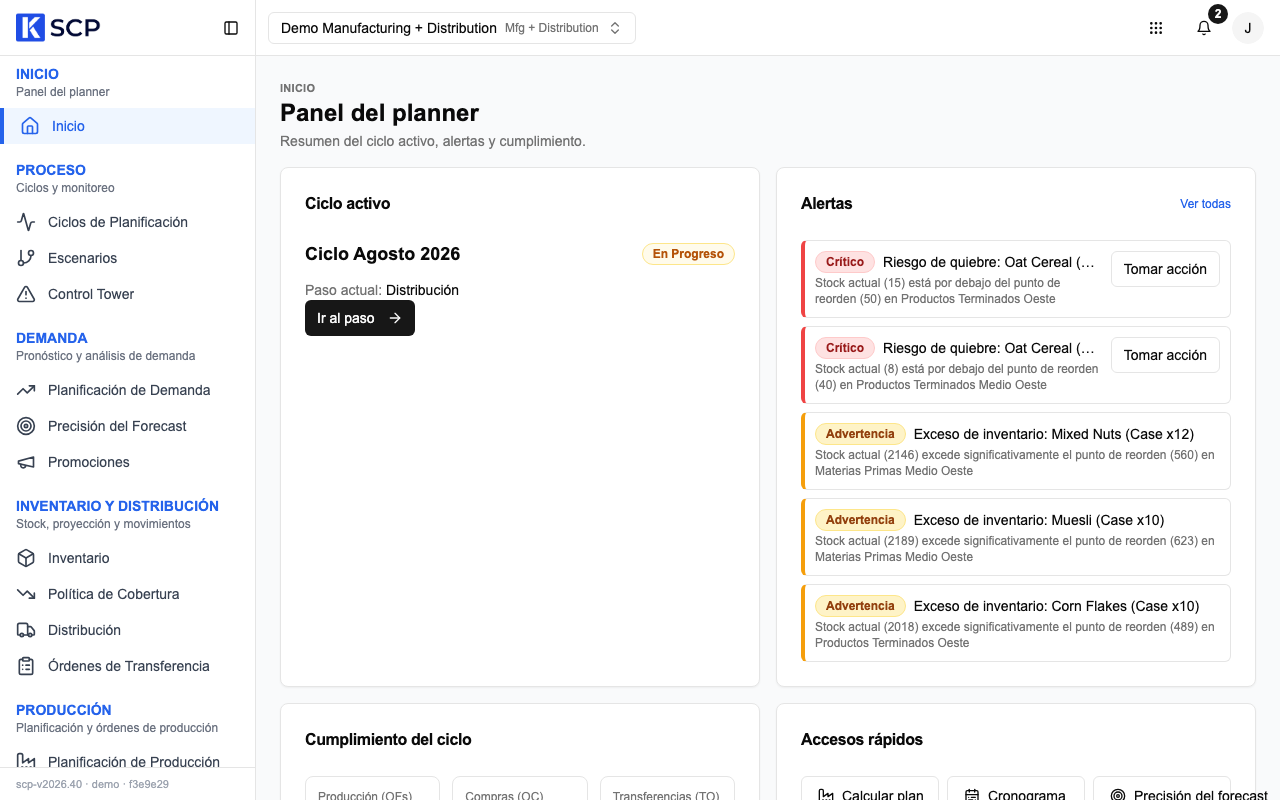The image size is (1280, 800).
Task: Open Precisión del Forecast in the sidebar
Action: pyautogui.click(x=128, y=426)
